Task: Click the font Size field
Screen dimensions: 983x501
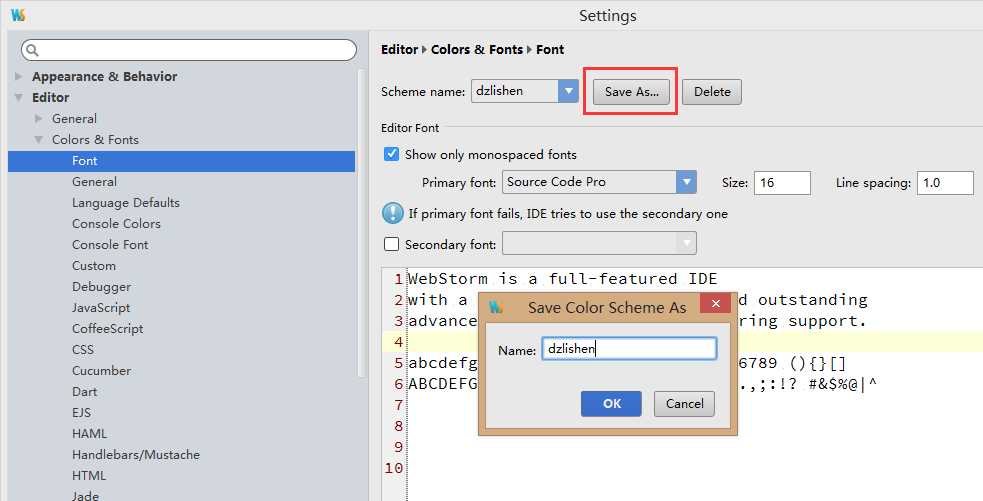Action: pos(782,182)
